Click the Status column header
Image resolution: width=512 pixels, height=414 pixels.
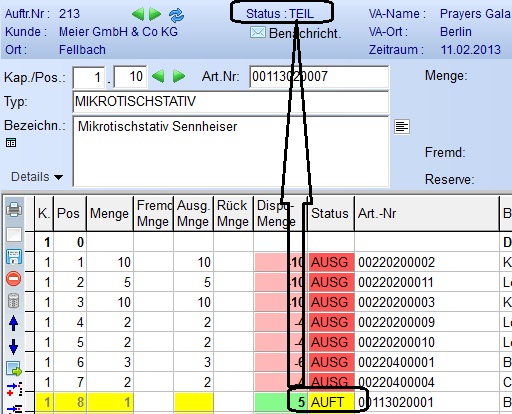coord(330,213)
